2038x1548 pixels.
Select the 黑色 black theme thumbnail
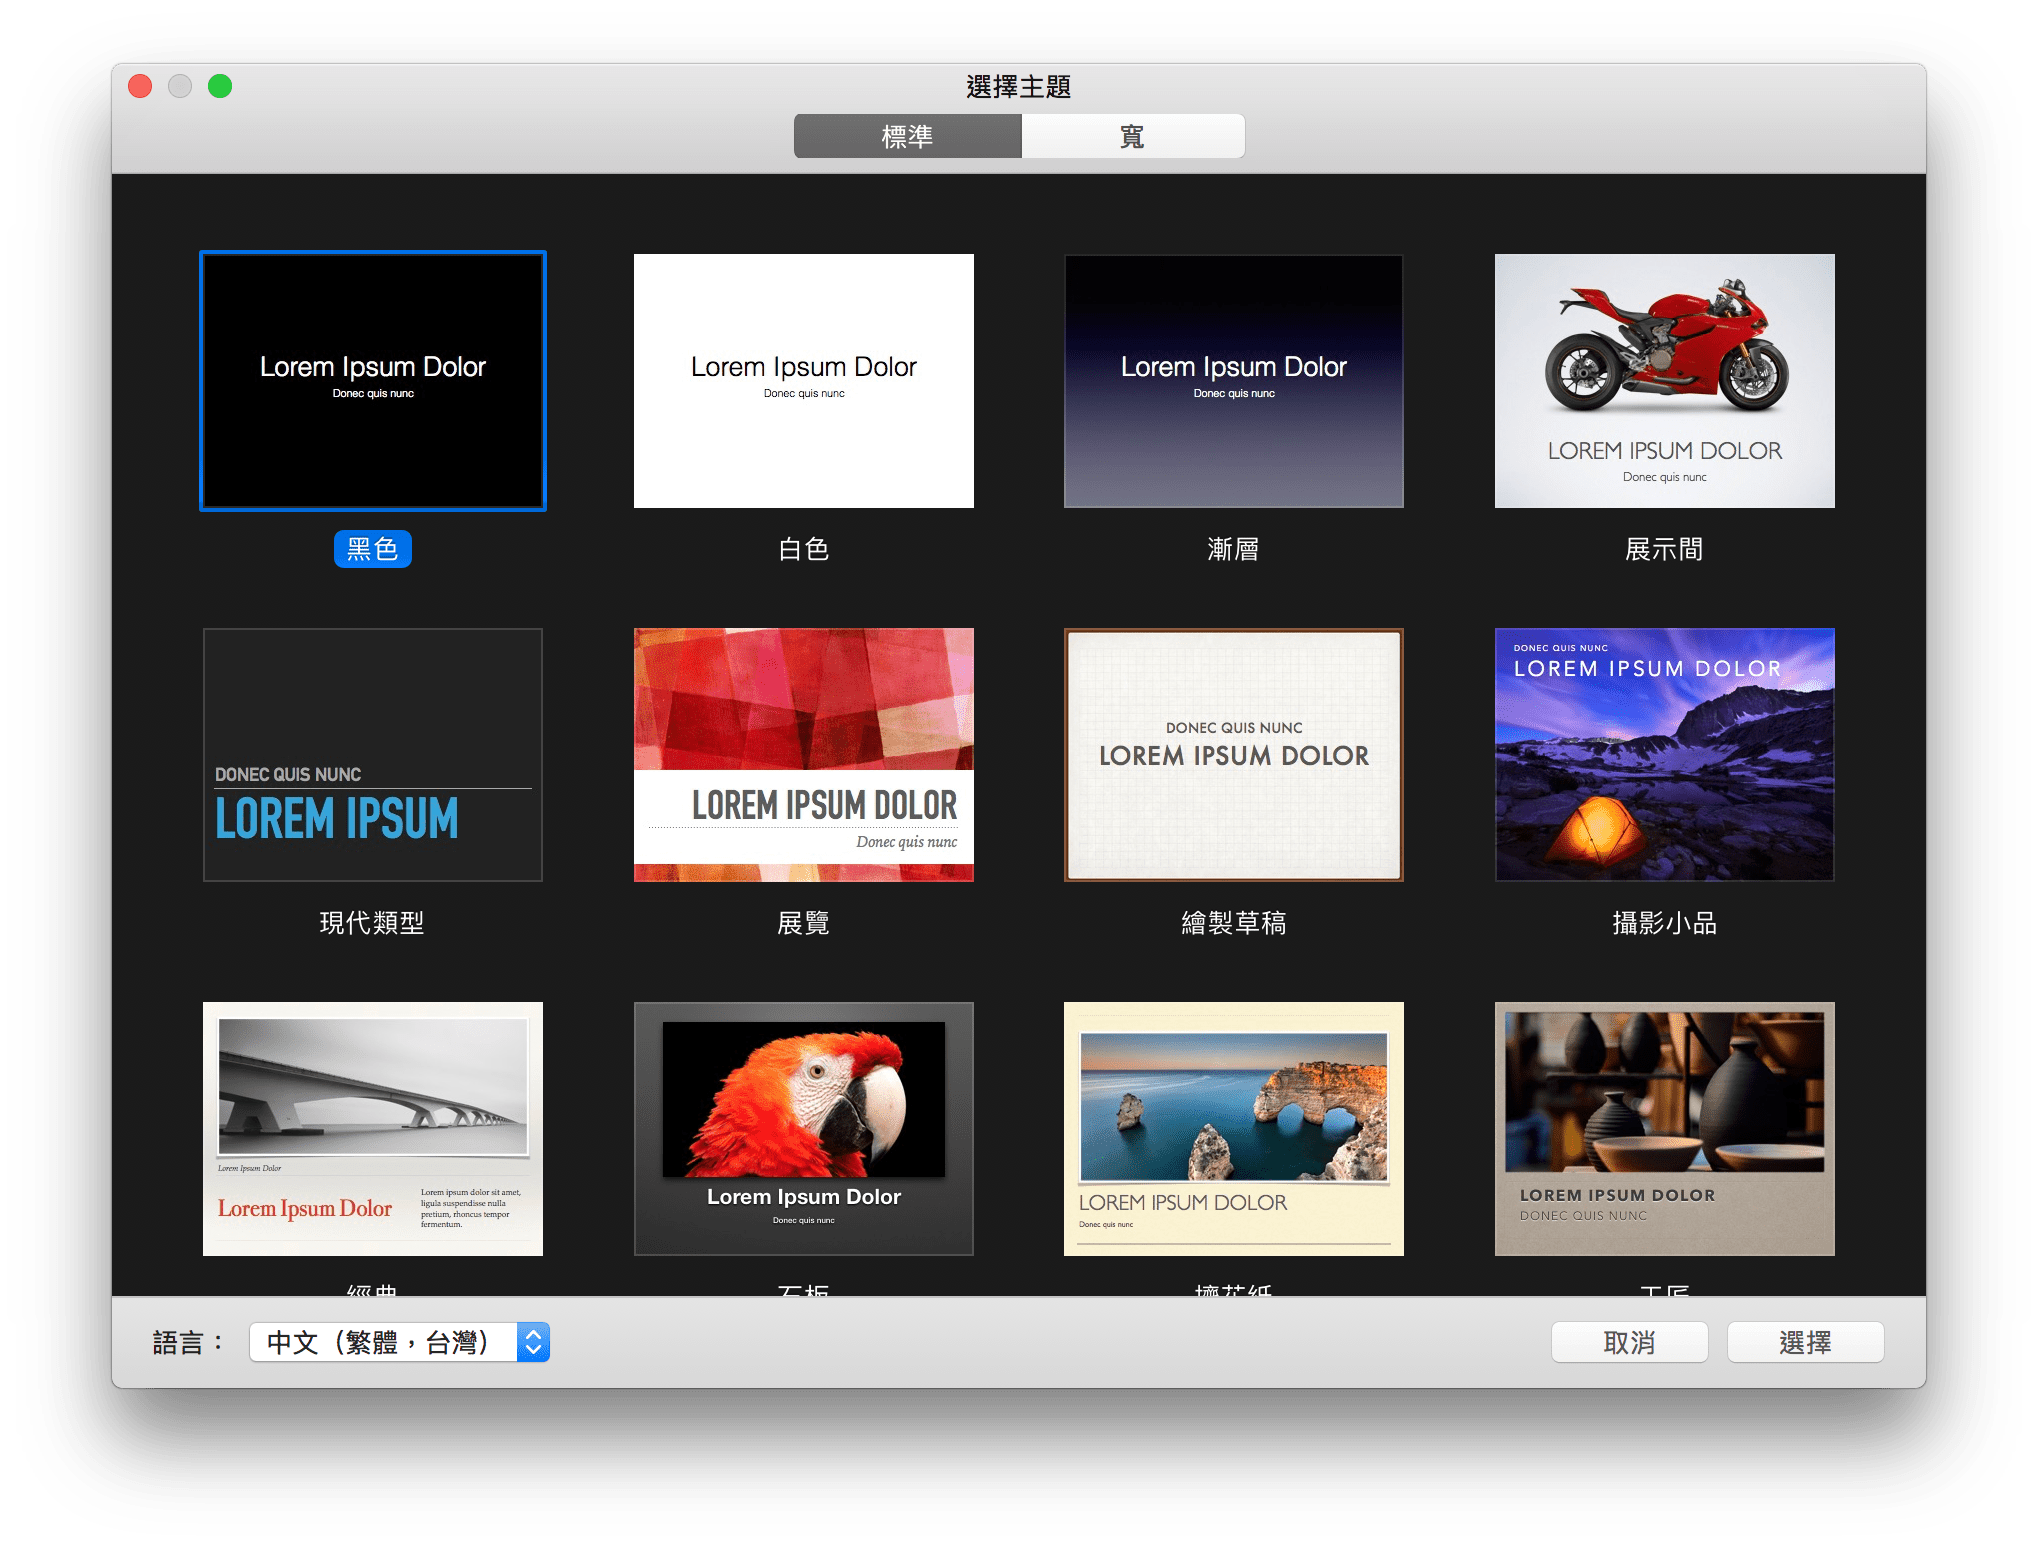pos(372,381)
